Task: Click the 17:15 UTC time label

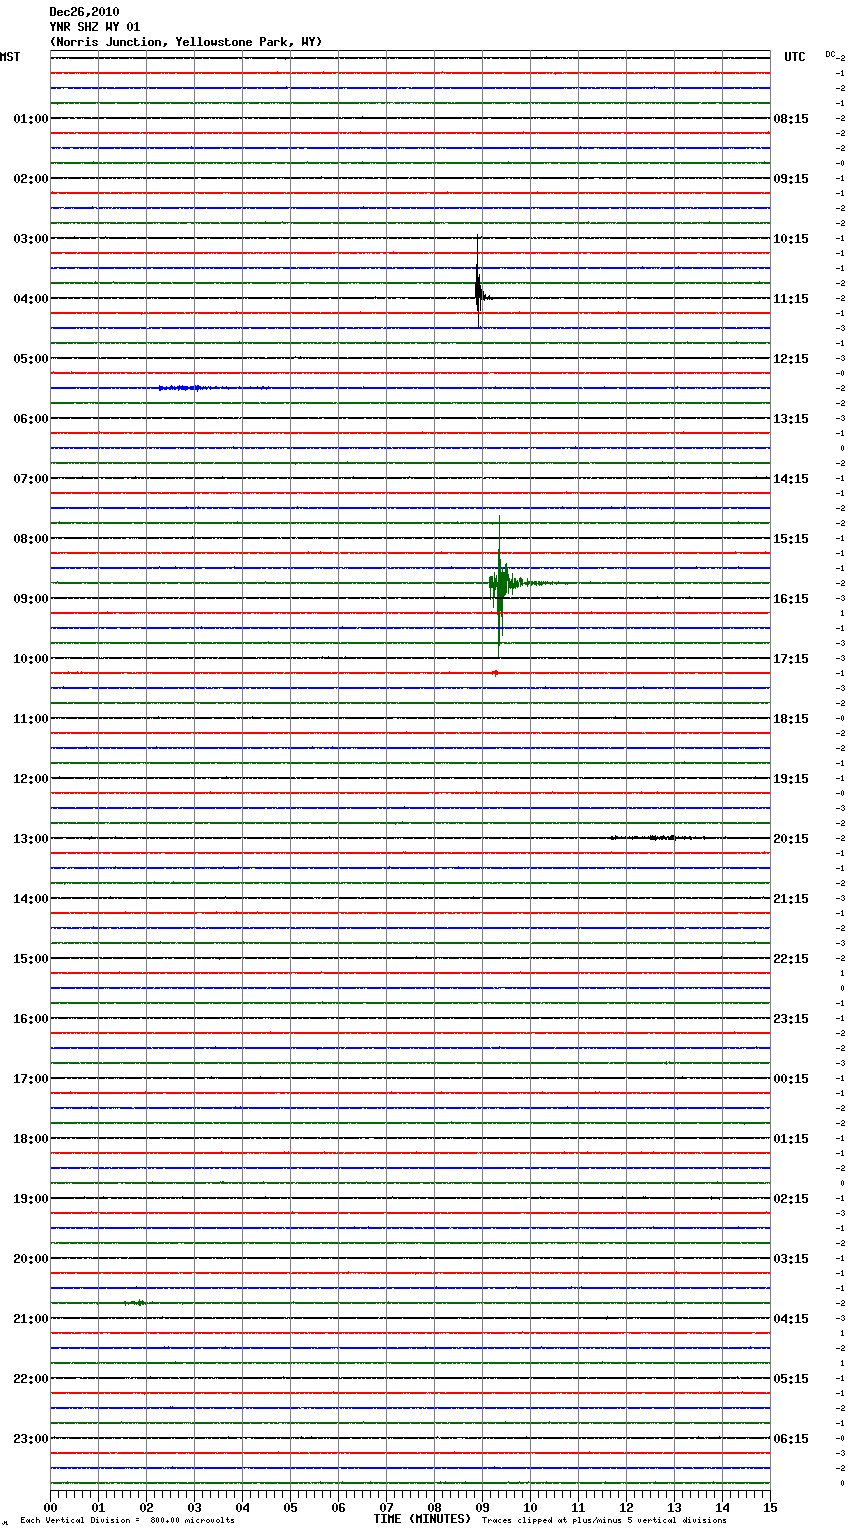Action: (x=791, y=659)
